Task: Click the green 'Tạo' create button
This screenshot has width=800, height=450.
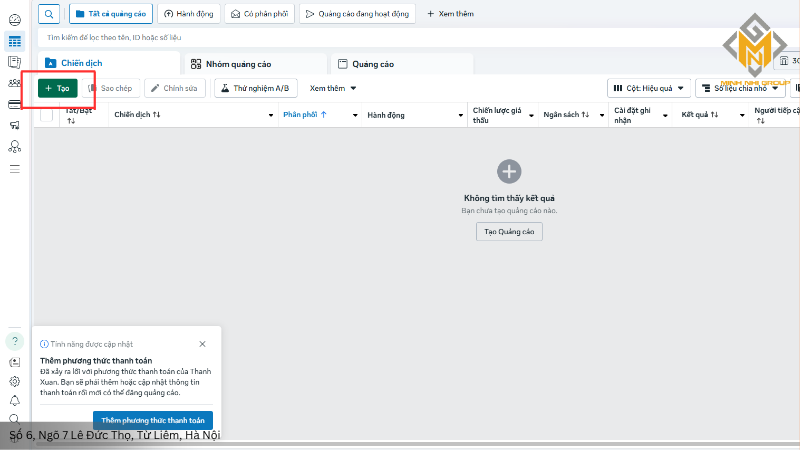Action: pos(57,88)
